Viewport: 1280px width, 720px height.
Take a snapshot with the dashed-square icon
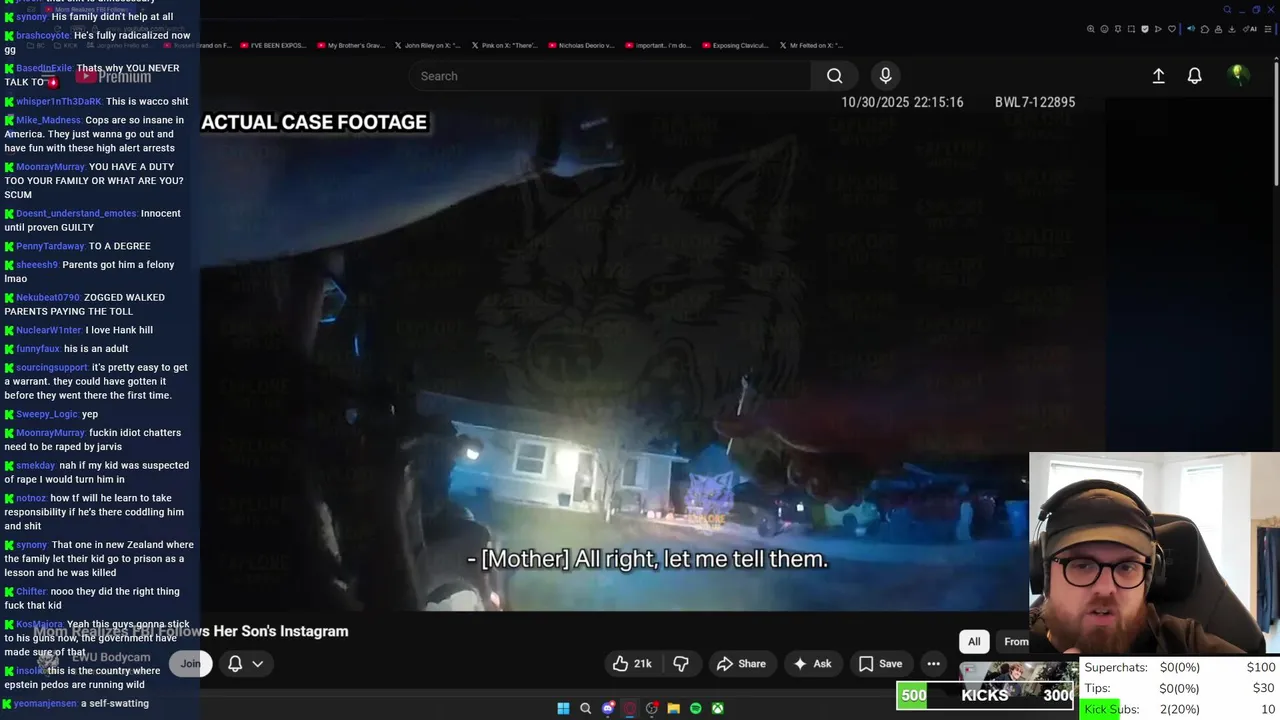tap(1131, 29)
